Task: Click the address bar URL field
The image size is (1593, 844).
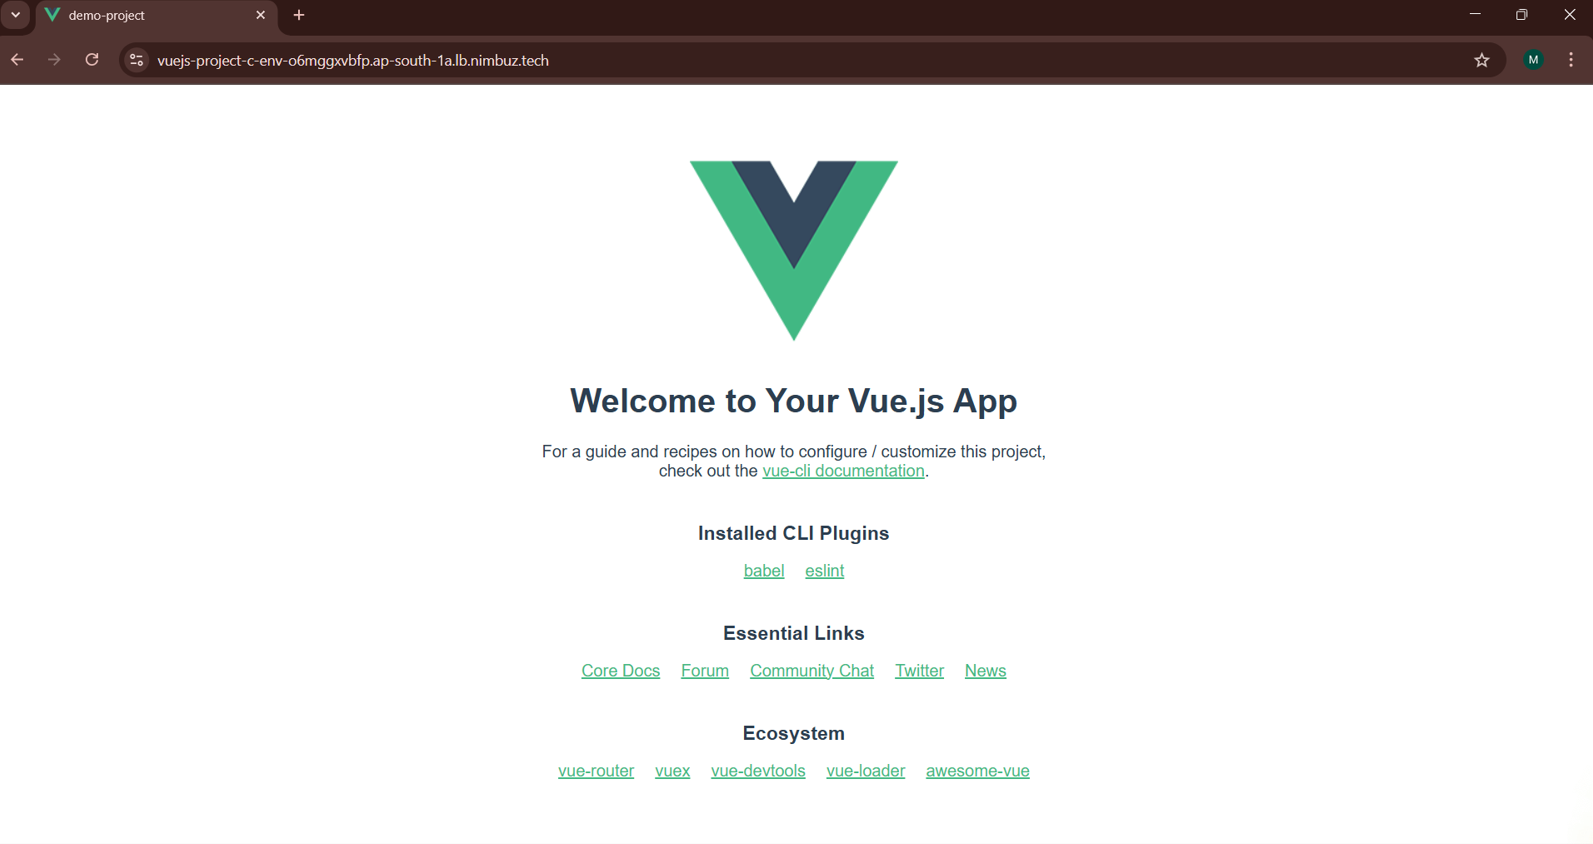Action: 800,60
